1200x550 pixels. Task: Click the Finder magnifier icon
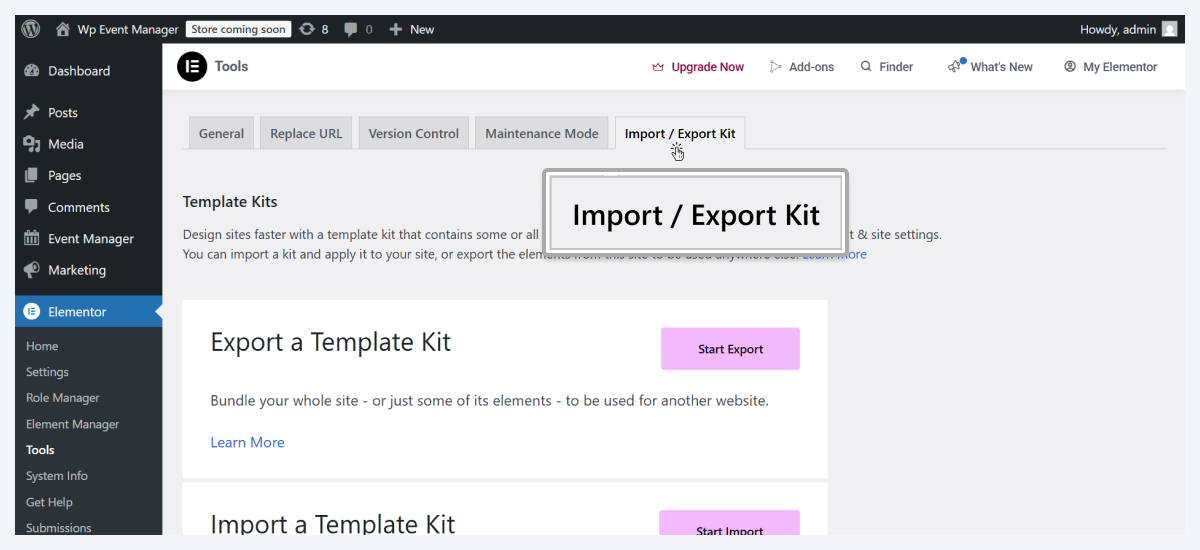[x=866, y=67]
